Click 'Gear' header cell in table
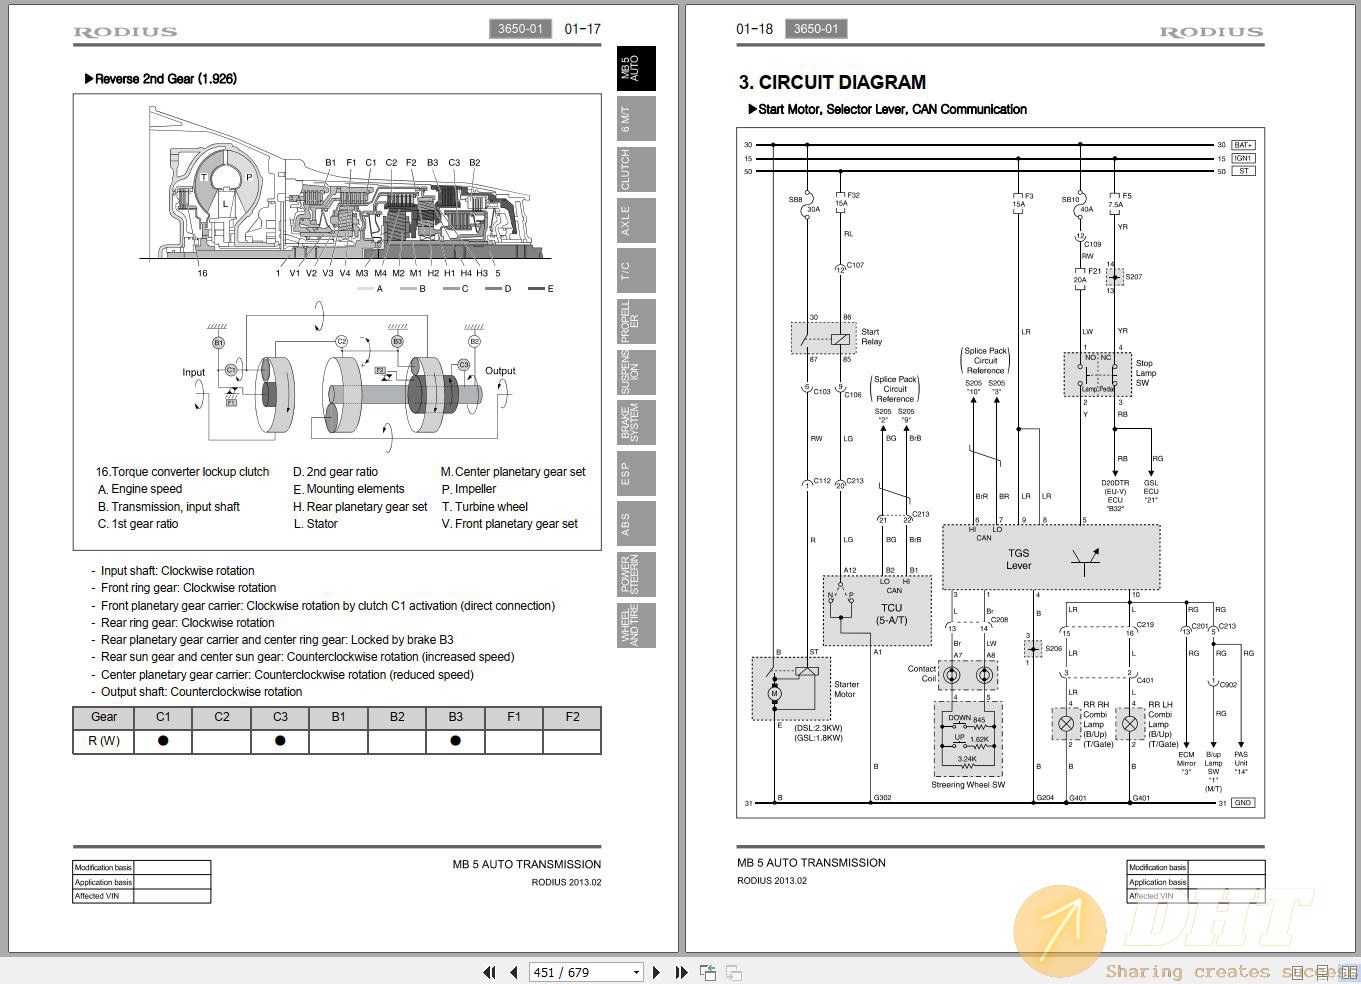 tap(104, 717)
